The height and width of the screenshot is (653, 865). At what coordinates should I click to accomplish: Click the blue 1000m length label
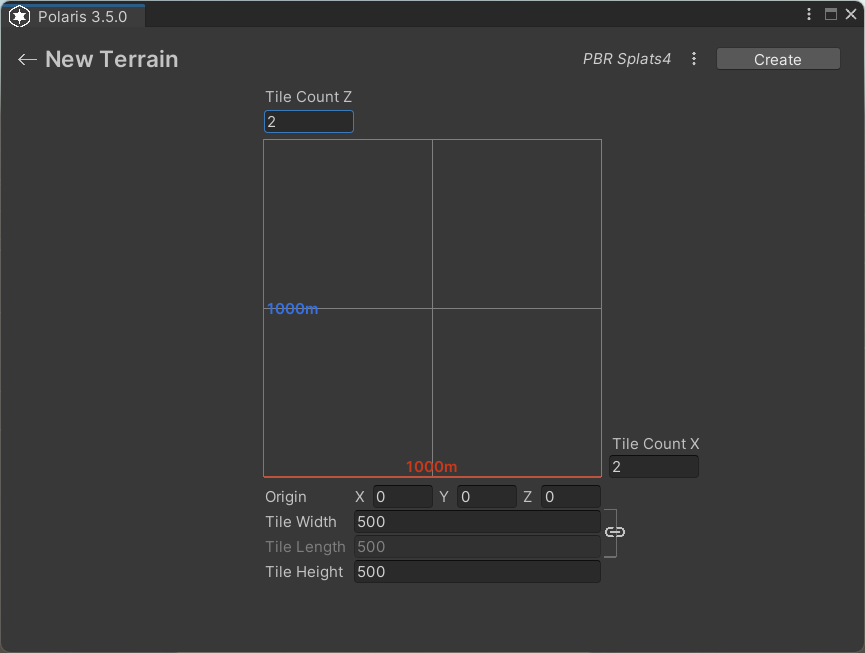click(x=292, y=309)
